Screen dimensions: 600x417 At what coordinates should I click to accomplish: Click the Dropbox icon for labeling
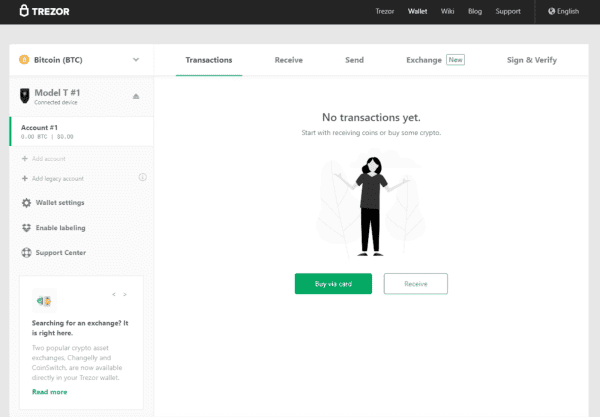[26, 228]
